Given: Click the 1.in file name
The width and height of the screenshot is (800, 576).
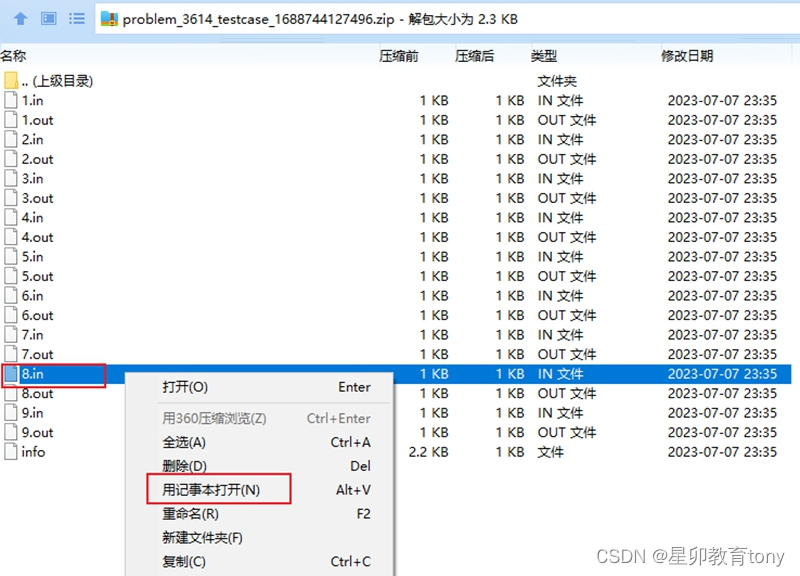Looking at the screenshot, I should pyautogui.click(x=32, y=101).
